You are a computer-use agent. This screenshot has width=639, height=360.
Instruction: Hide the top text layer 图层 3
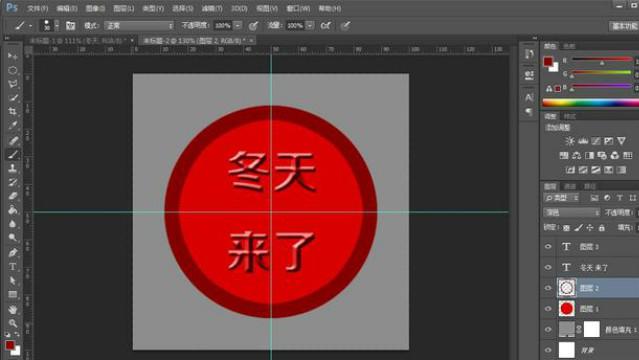coord(548,246)
